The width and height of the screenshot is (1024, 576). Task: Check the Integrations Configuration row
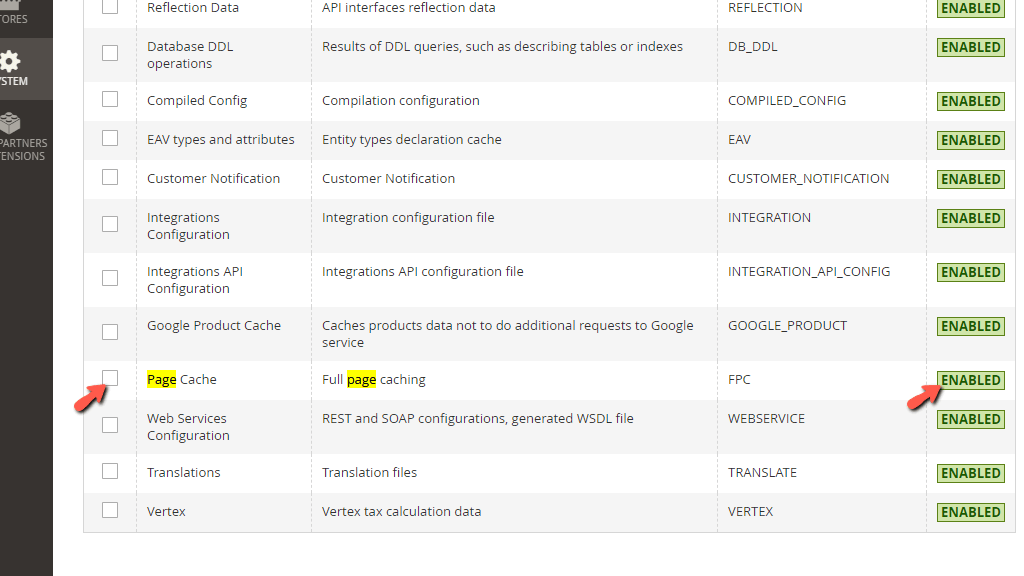point(109,223)
